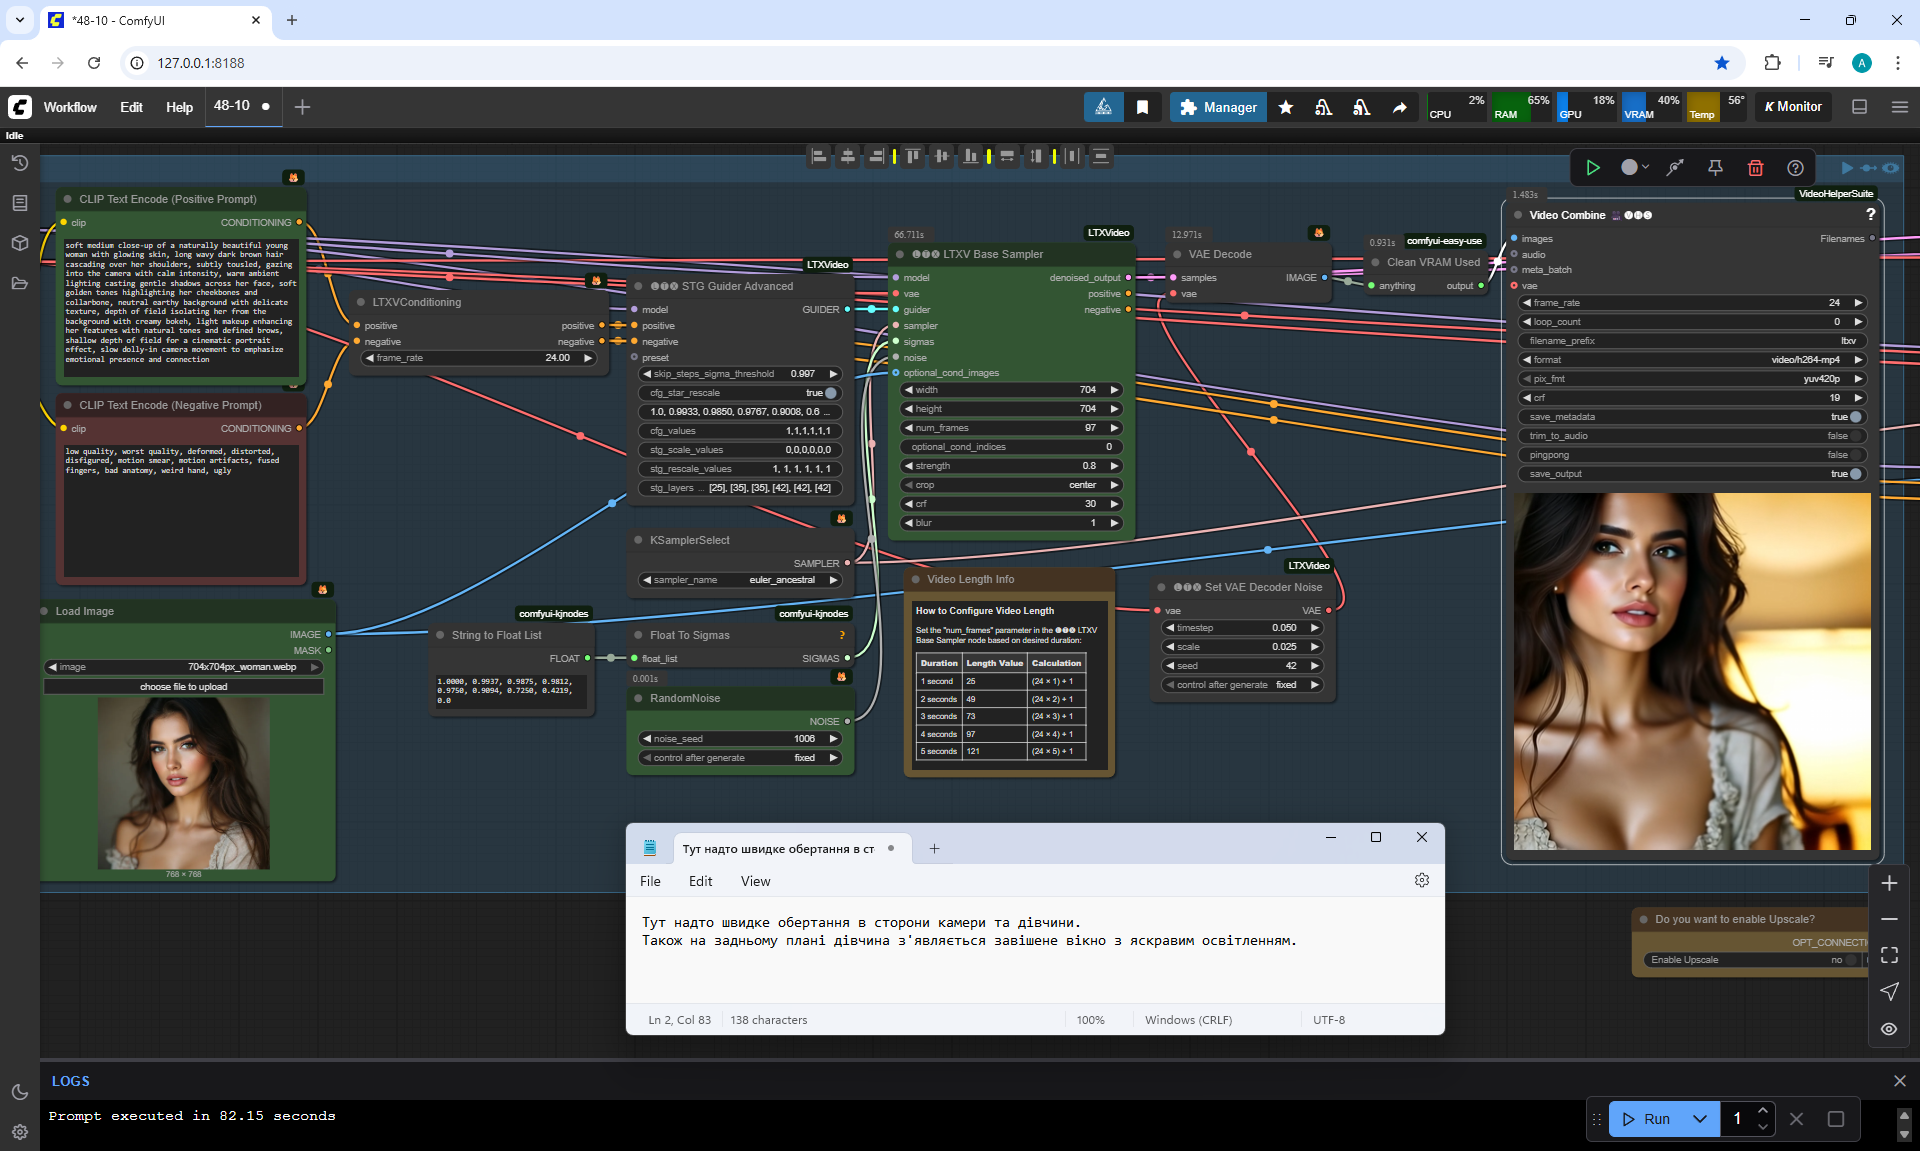Click the red delete node trash icon
The height and width of the screenshot is (1151, 1920).
[x=1755, y=168]
